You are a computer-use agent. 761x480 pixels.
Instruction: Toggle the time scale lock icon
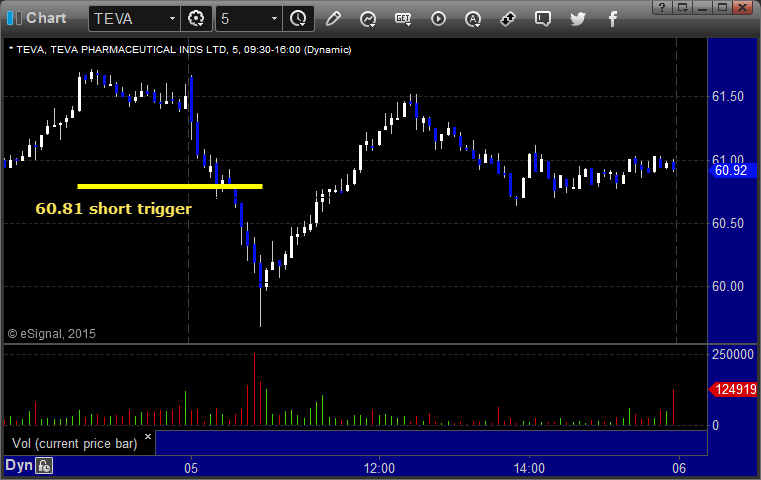point(44,466)
